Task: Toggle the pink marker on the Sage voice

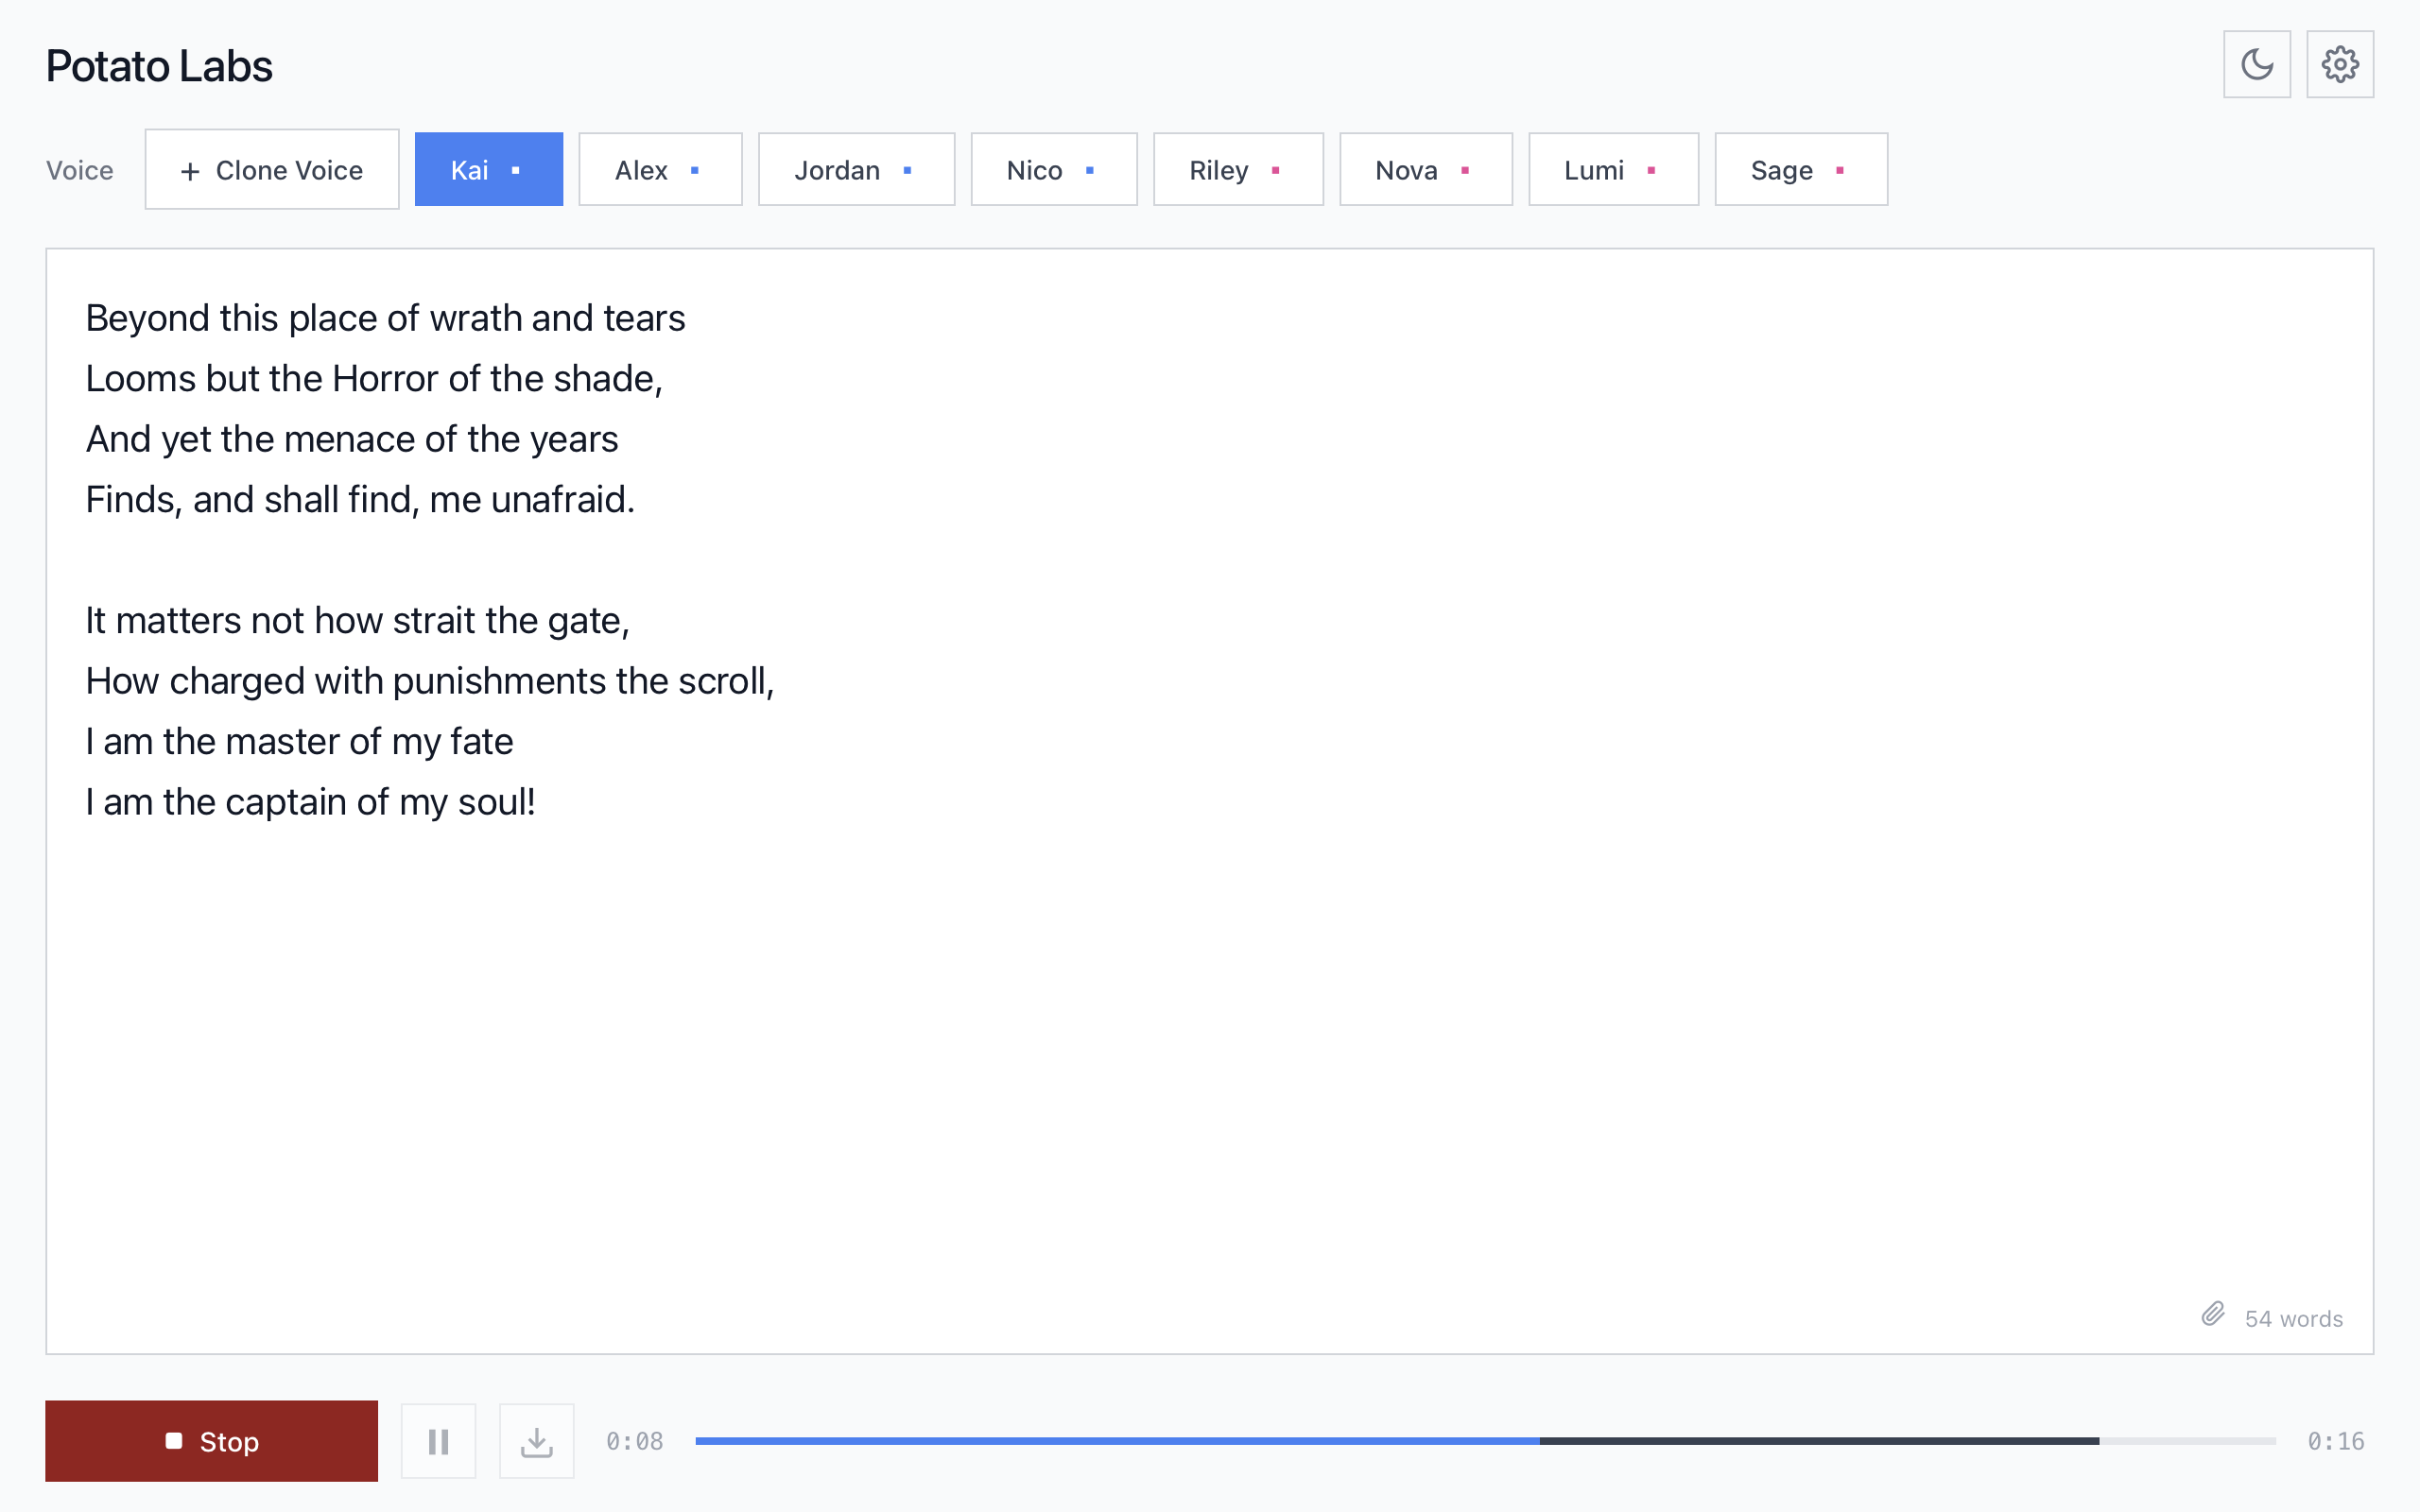Action: [1841, 169]
